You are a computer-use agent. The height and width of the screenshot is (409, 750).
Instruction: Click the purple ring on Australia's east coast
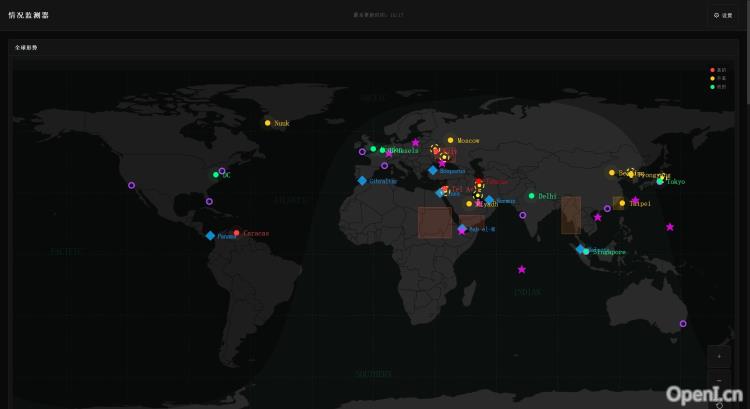pos(683,324)
